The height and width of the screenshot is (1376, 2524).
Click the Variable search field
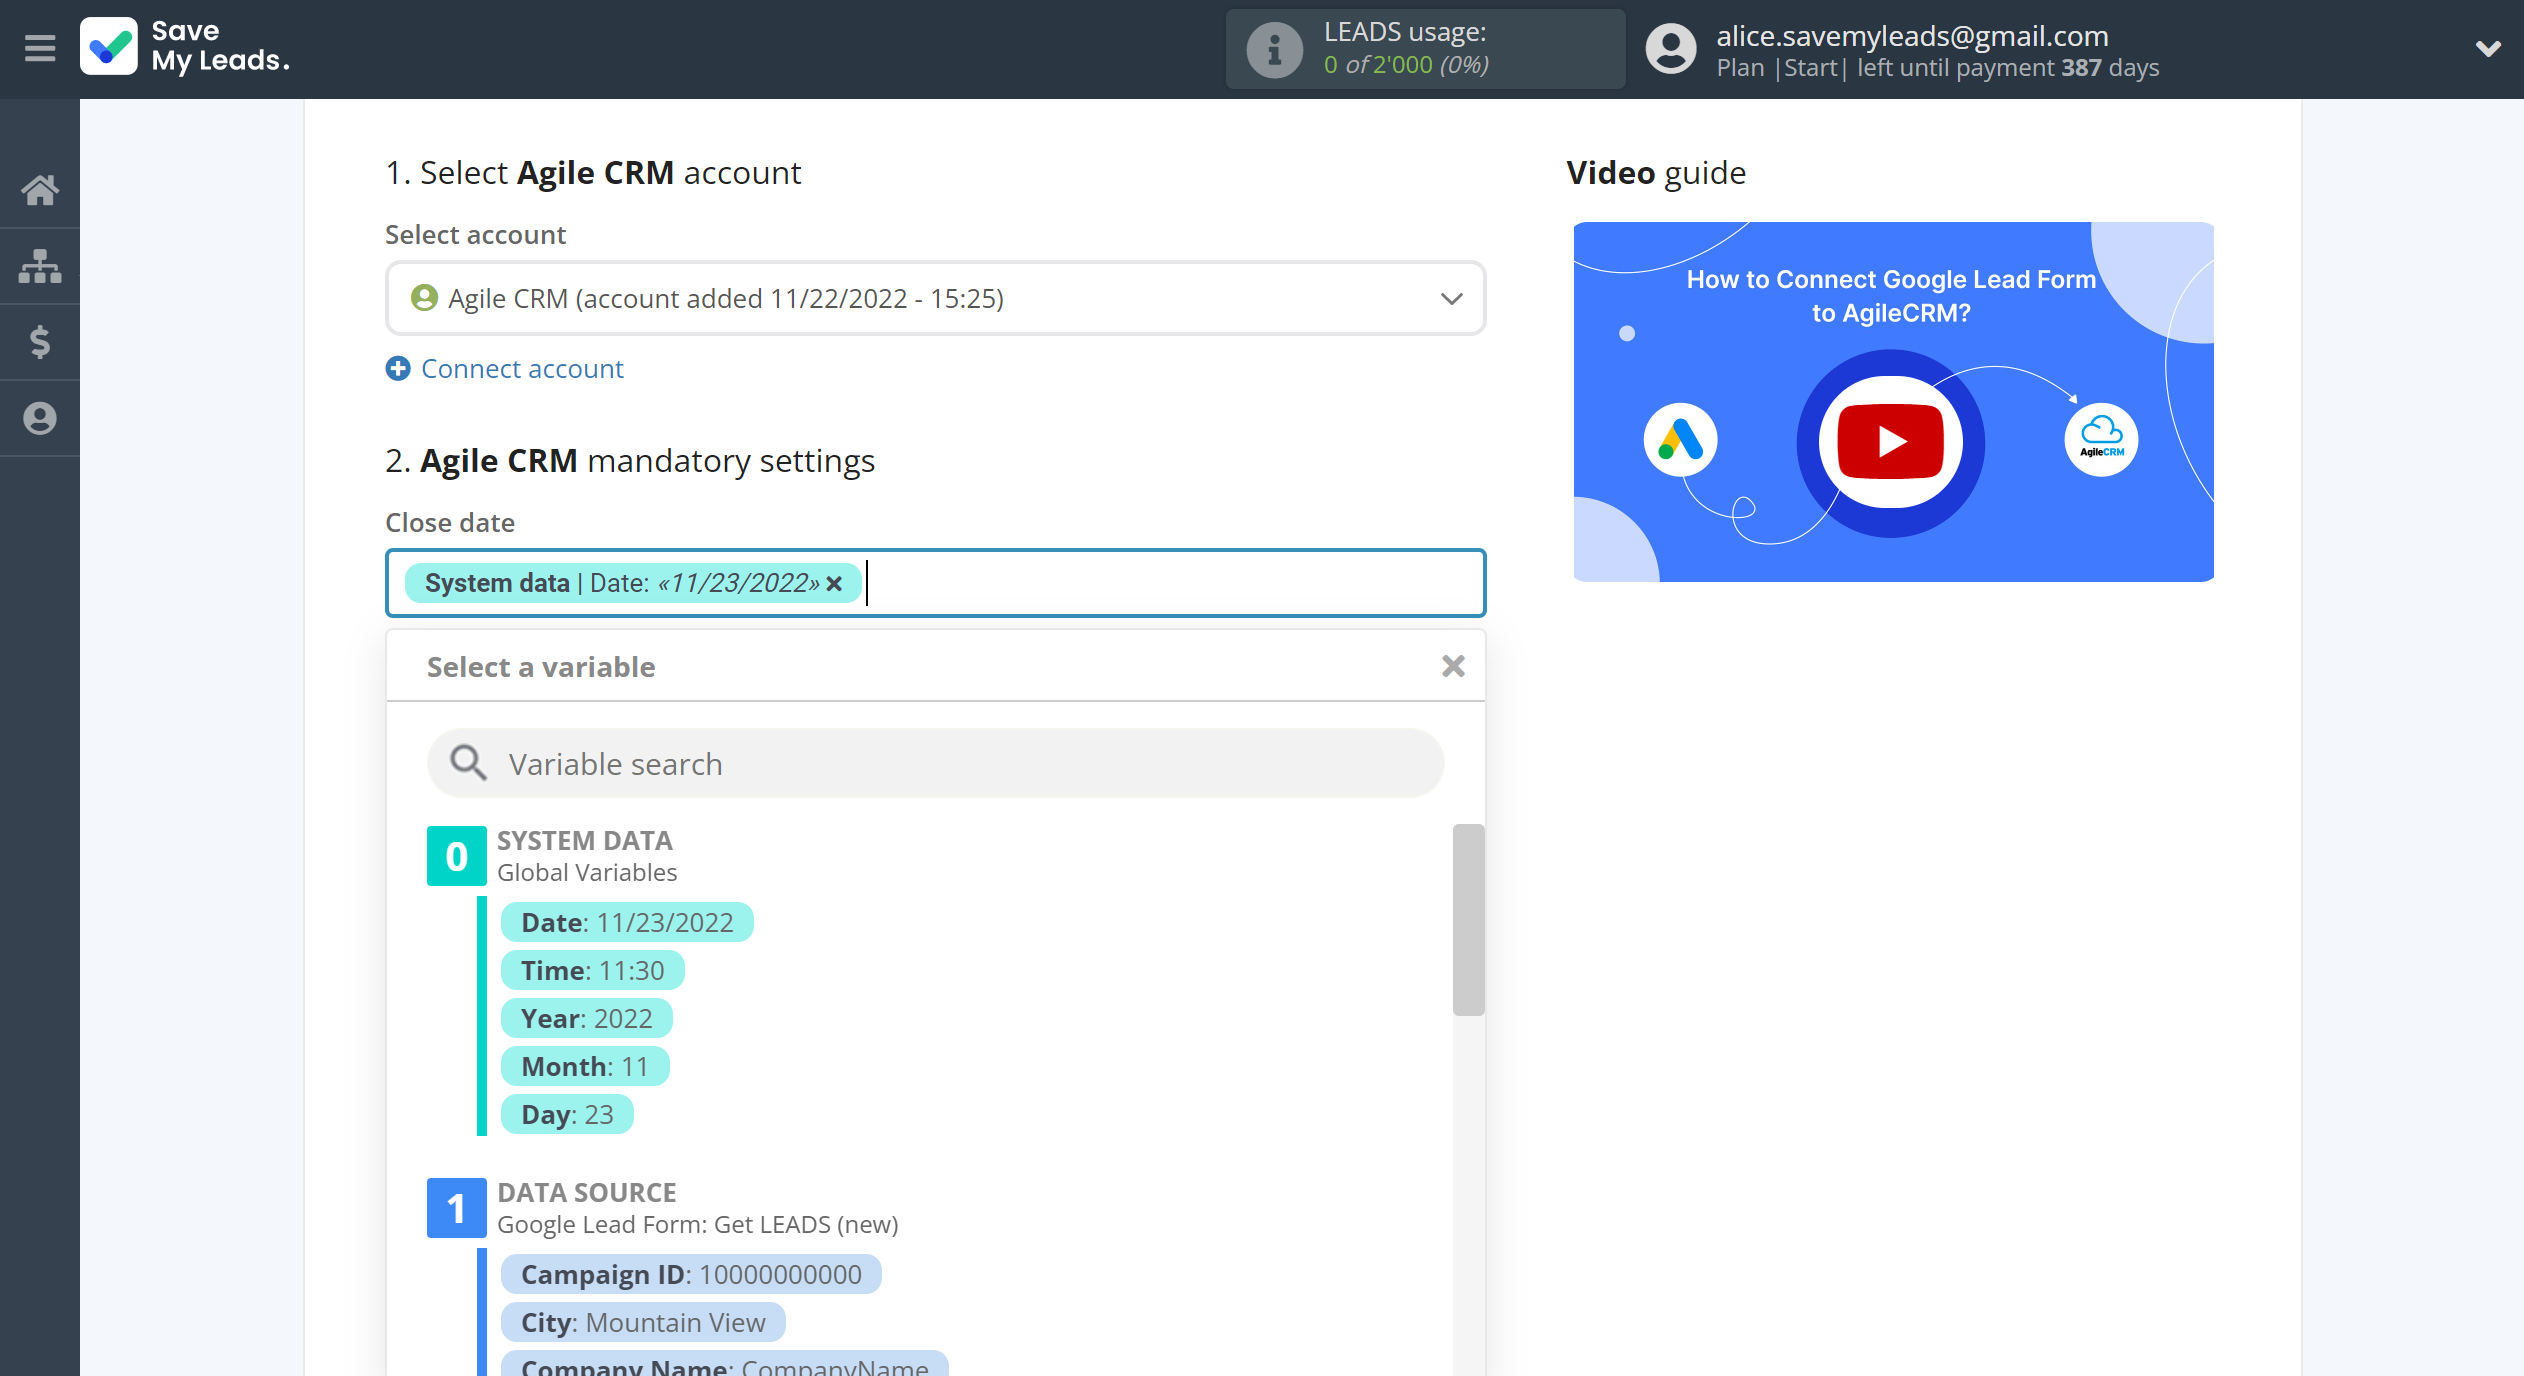[x=935, y=764]
